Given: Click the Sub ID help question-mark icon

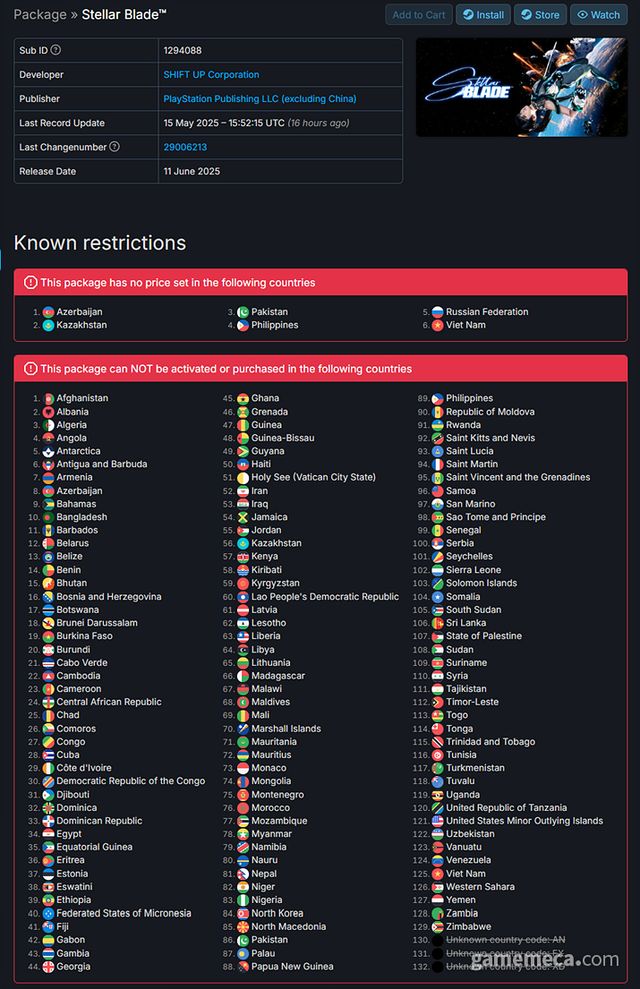Looking at the screenshot, I should pos(56,50).
